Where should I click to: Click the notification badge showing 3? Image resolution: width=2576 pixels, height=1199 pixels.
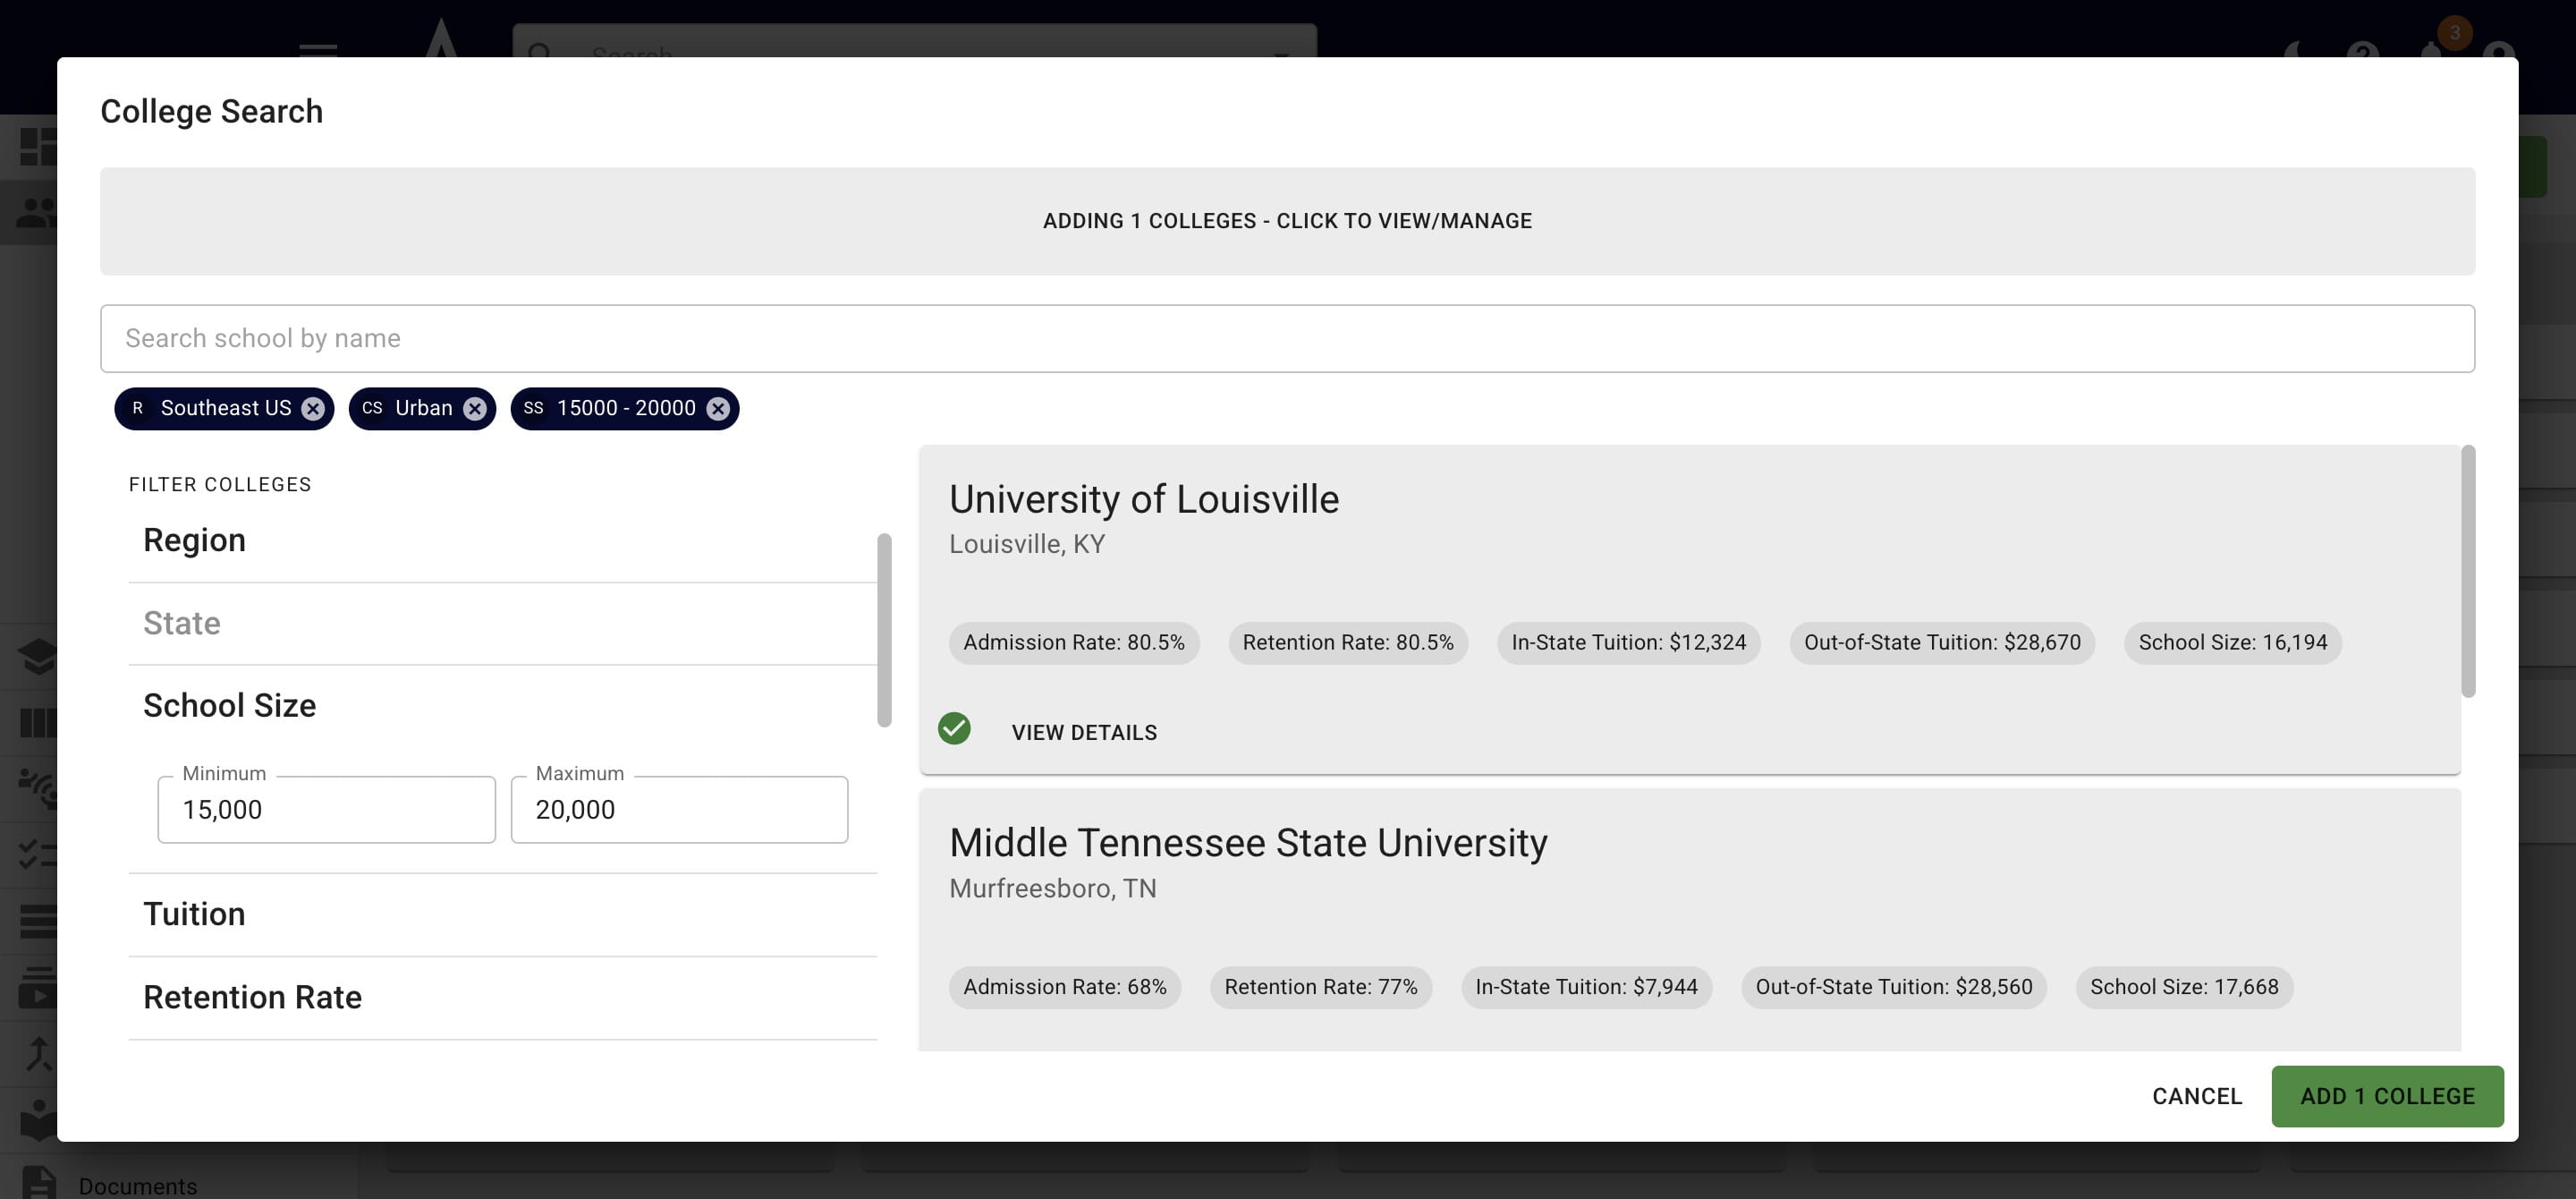(x=2454, y=32)
